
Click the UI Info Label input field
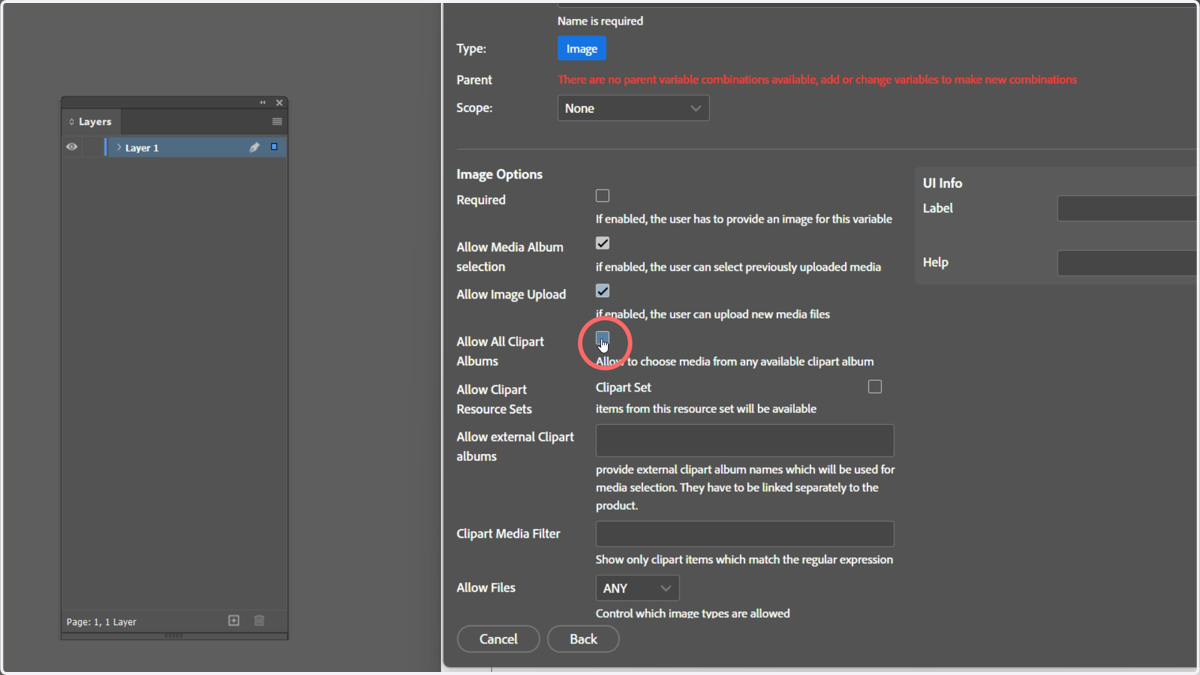pyautogui.click(x=1128, y=208)
